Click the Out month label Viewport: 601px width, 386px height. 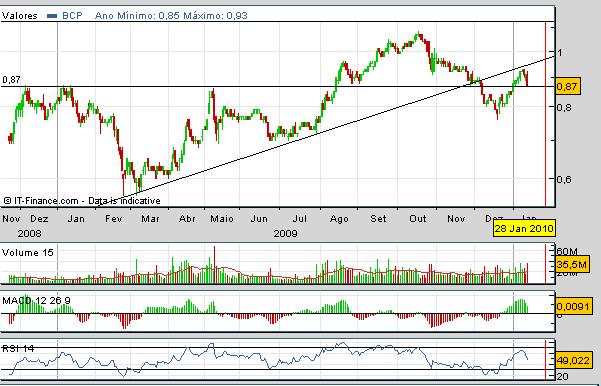click(417, 218)
